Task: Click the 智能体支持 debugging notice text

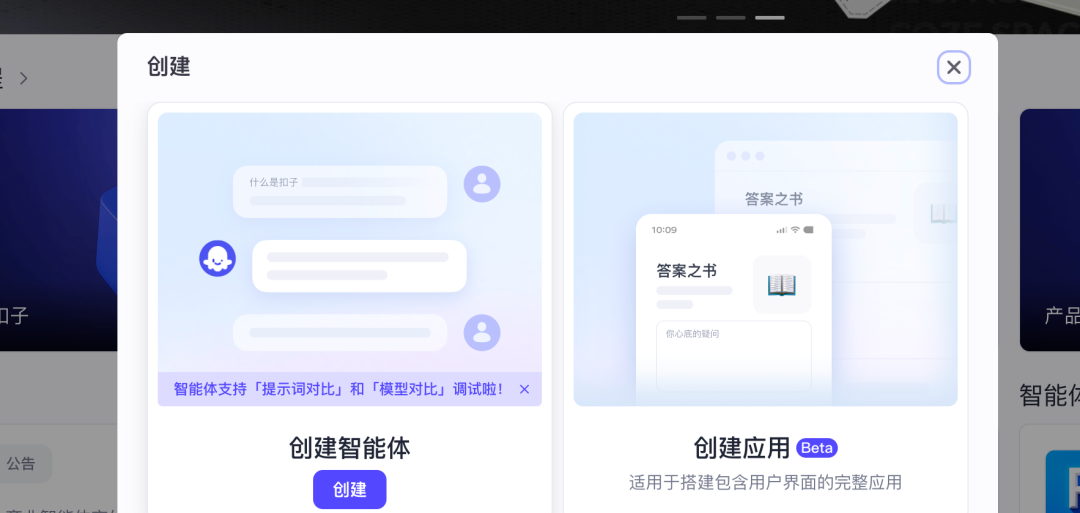Action: (x=339, y=389)
